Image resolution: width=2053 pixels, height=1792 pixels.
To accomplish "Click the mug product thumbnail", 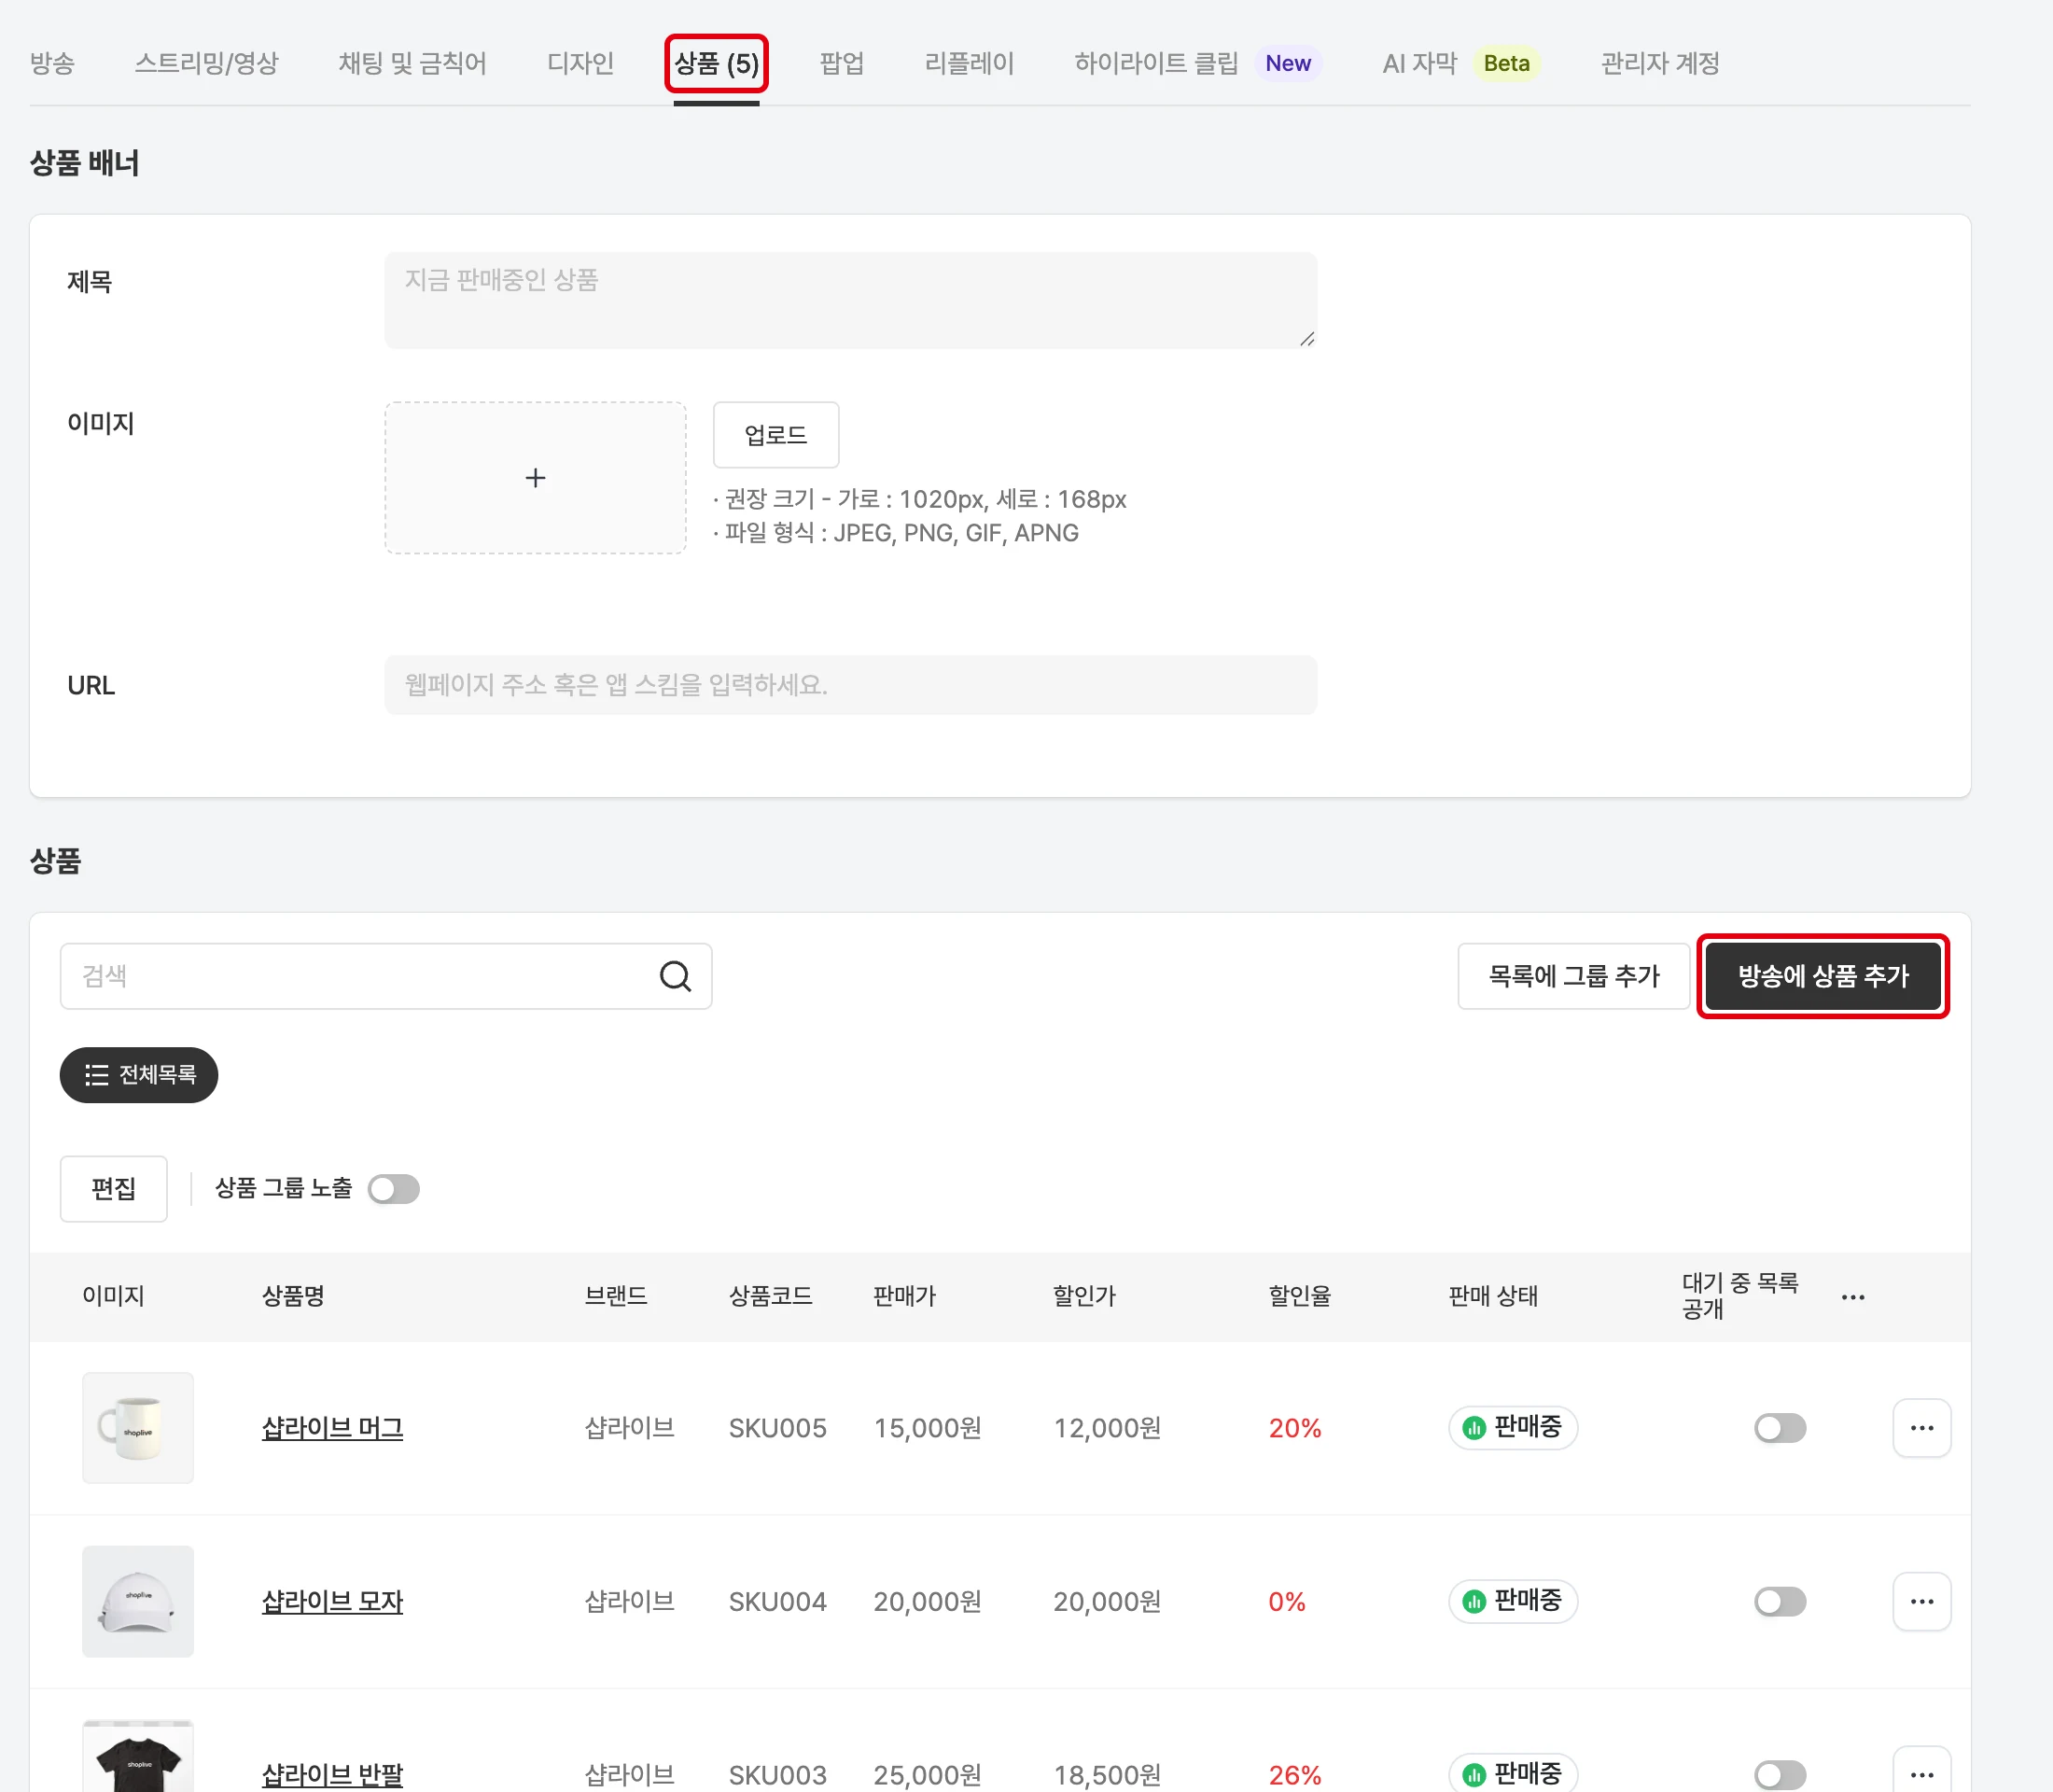I will click(x=138, y=1428).
